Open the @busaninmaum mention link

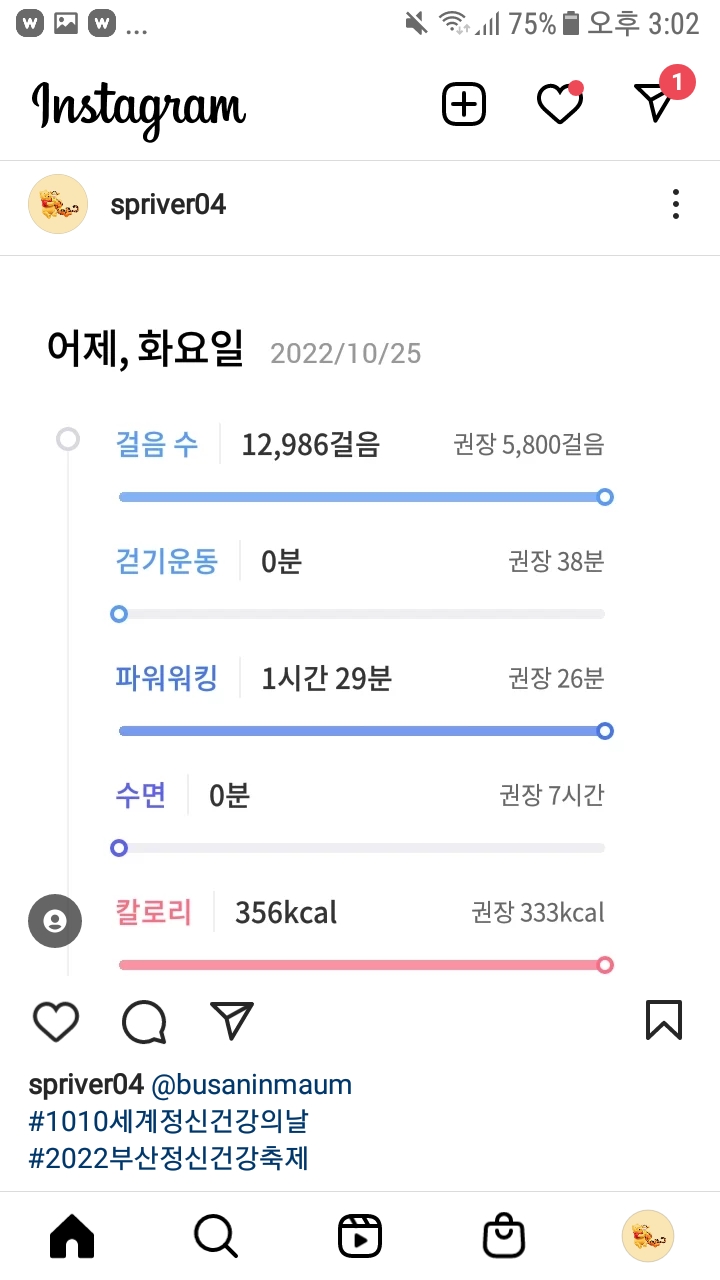pyautogui.click(x=251, y=1085)
